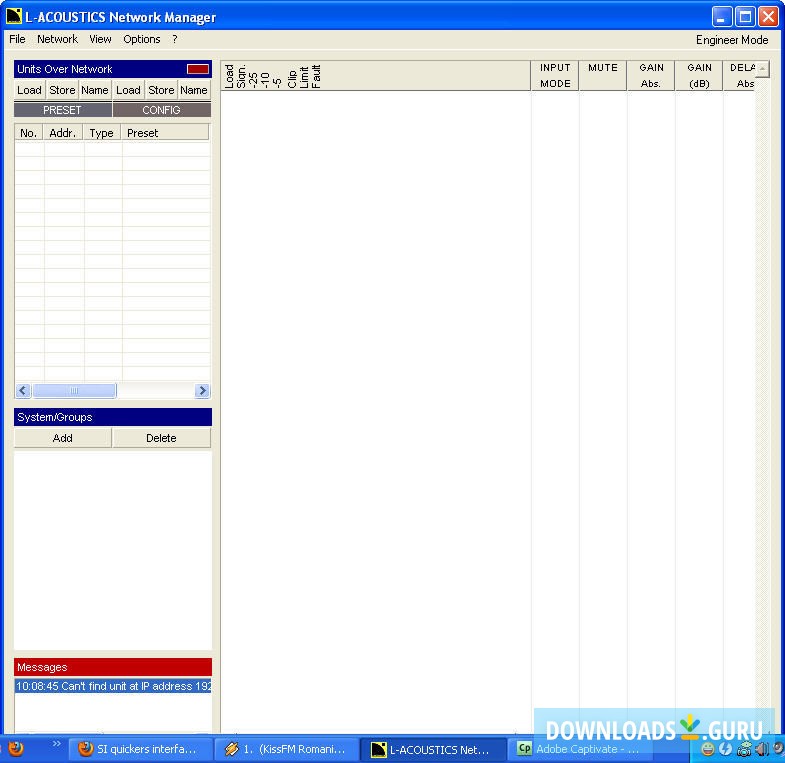Launch Firefox from the quick launch
785x763 pixels.
tap(16, 748)
